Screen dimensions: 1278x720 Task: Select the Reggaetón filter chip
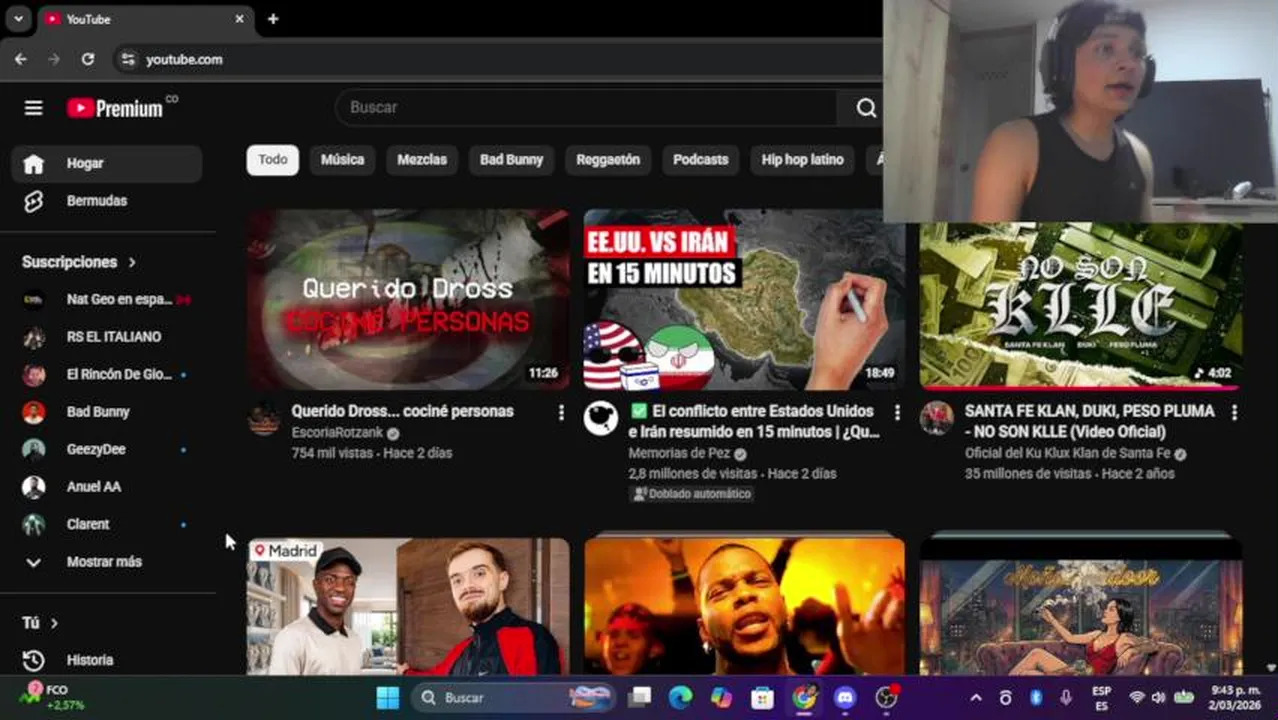point(608,160)
